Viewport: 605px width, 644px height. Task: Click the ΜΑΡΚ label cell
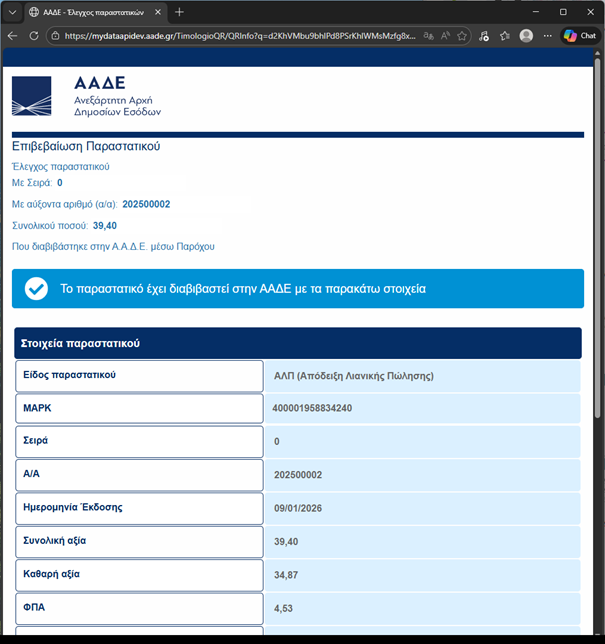point(139,409)
